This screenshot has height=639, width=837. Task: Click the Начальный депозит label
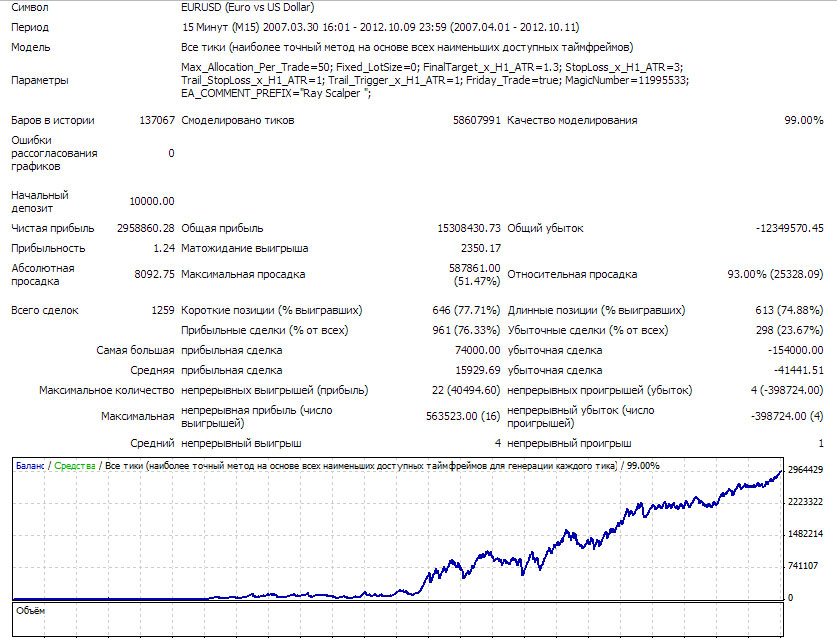click(x=40, y=202)
